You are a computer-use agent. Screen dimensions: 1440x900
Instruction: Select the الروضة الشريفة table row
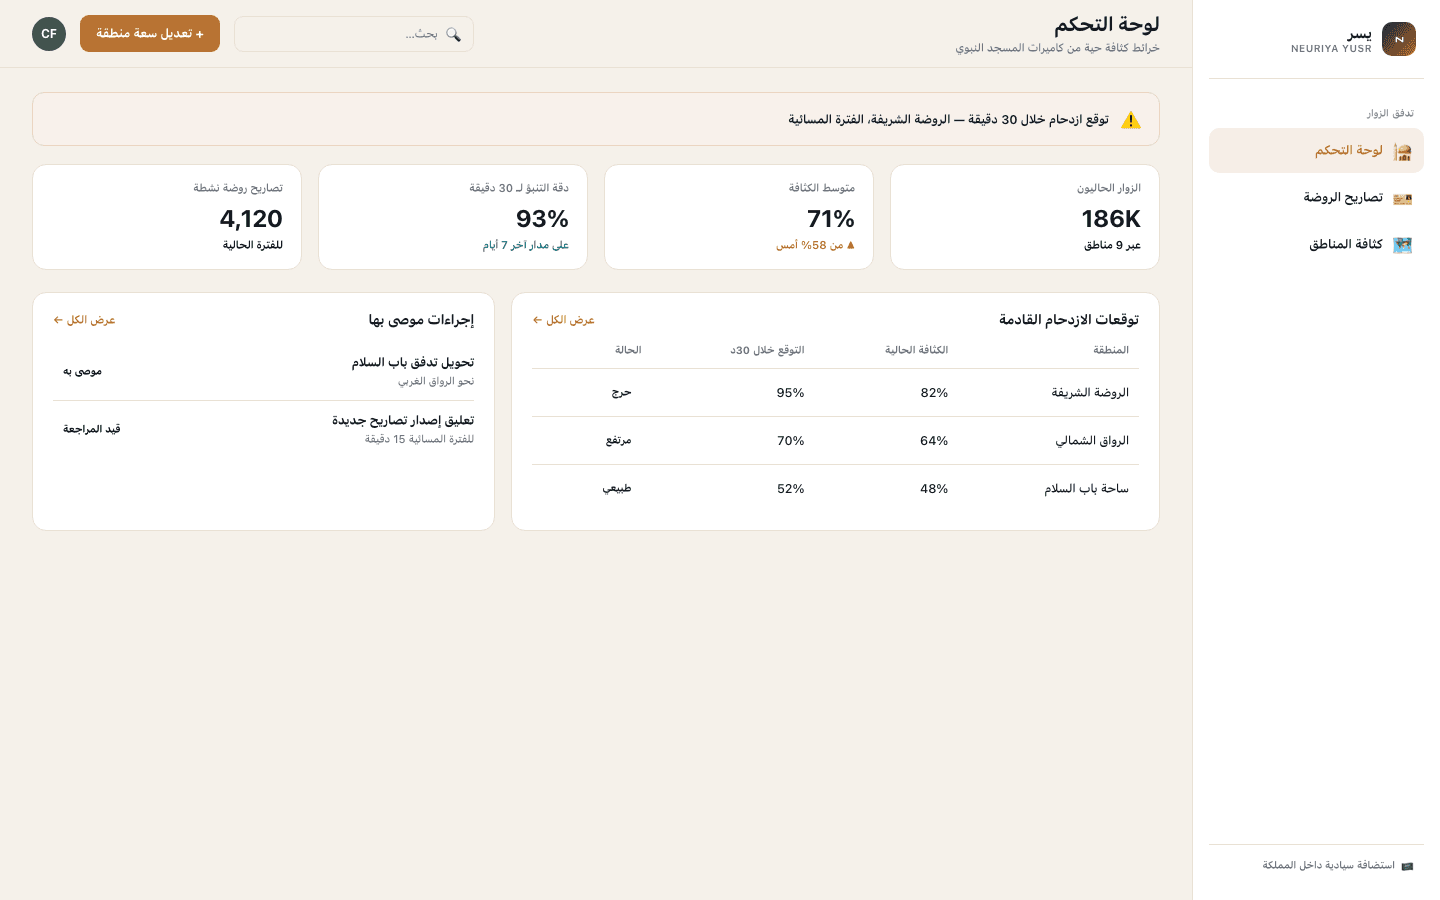(835, 393)
